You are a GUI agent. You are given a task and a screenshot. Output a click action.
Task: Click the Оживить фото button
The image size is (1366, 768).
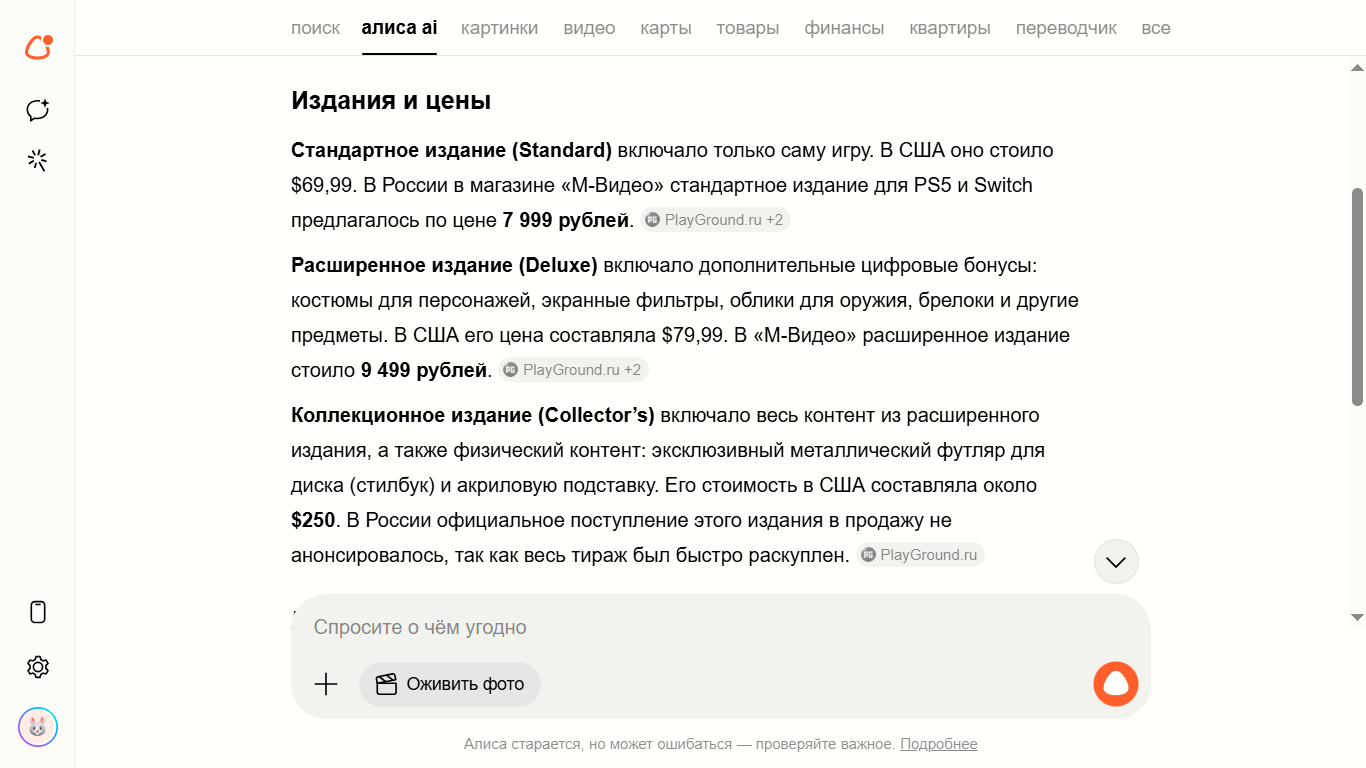coord(450,684)
